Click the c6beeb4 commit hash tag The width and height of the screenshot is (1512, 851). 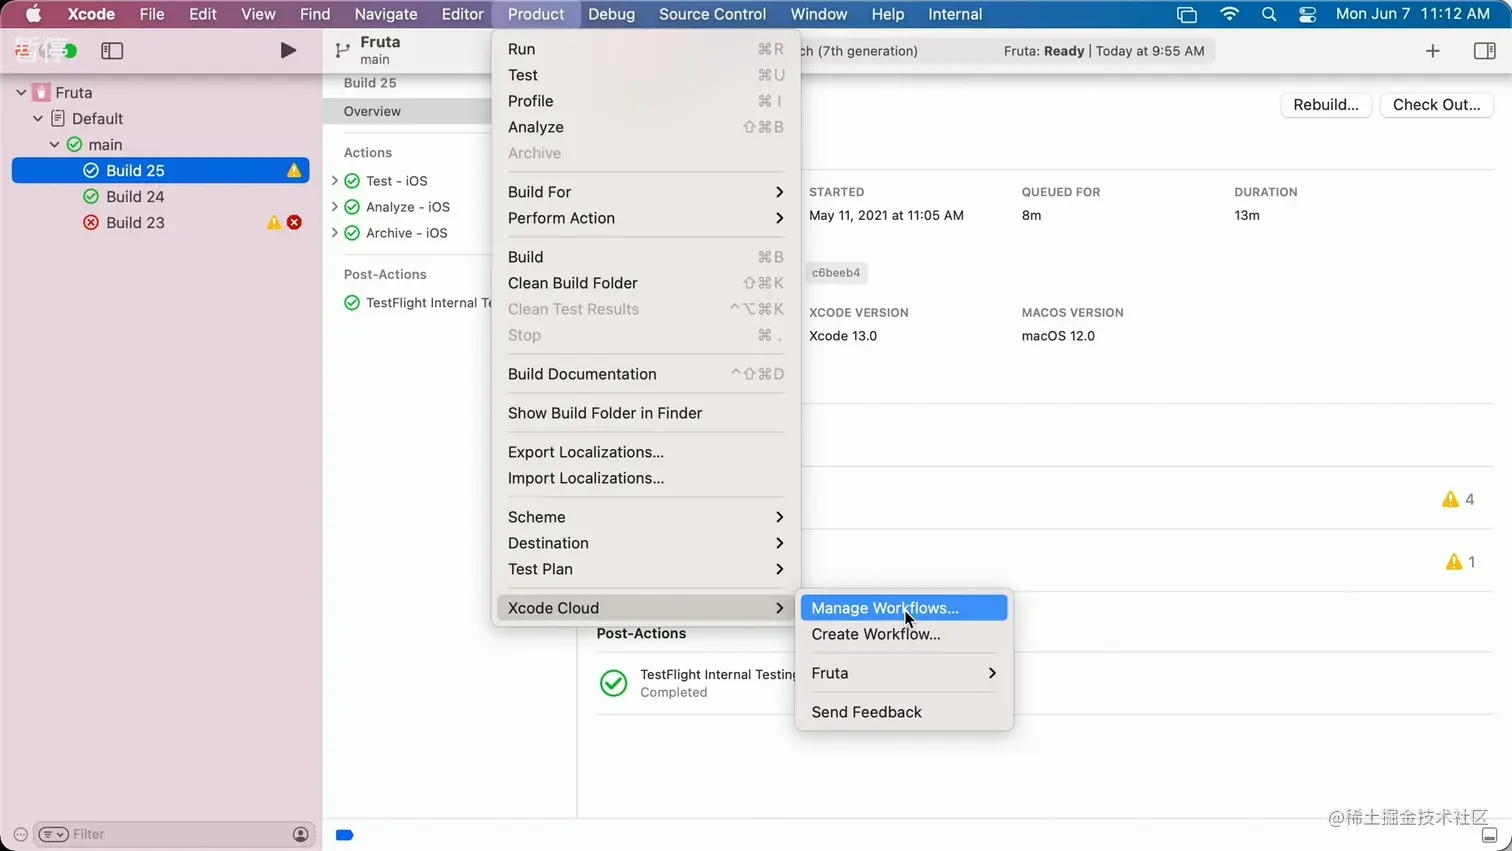coord(836,273)
